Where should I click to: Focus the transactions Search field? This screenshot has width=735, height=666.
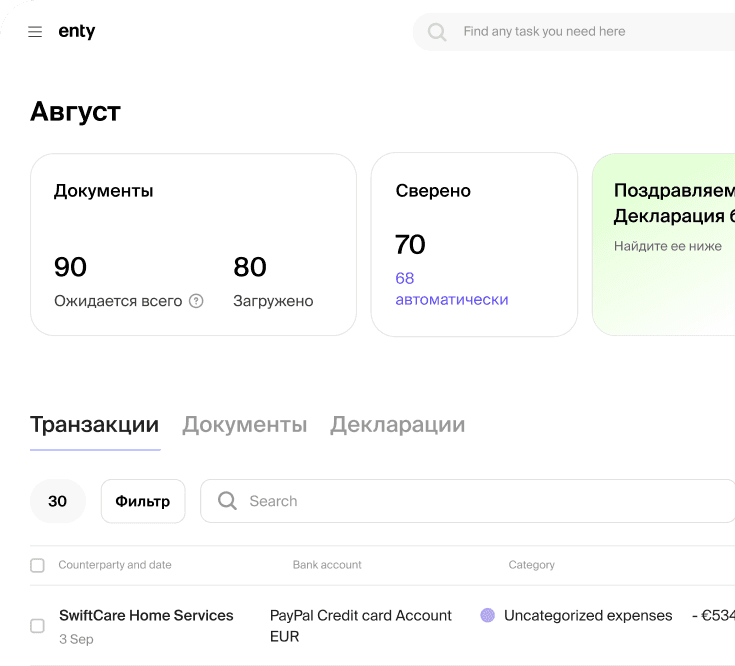tap(467, 501)
